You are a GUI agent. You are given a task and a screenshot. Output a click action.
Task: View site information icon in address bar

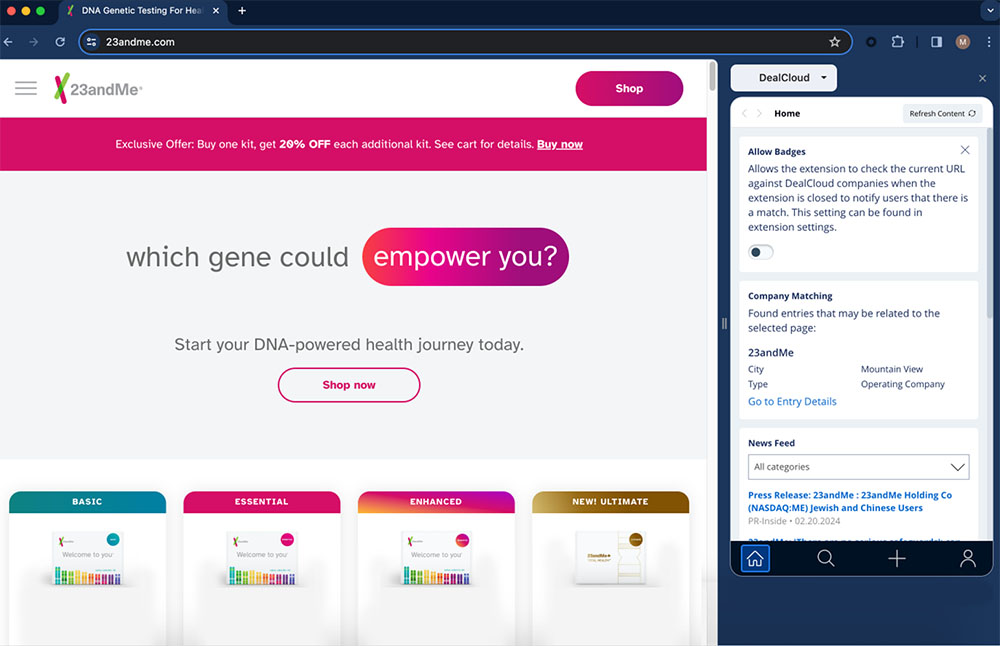tap(92, 42)
